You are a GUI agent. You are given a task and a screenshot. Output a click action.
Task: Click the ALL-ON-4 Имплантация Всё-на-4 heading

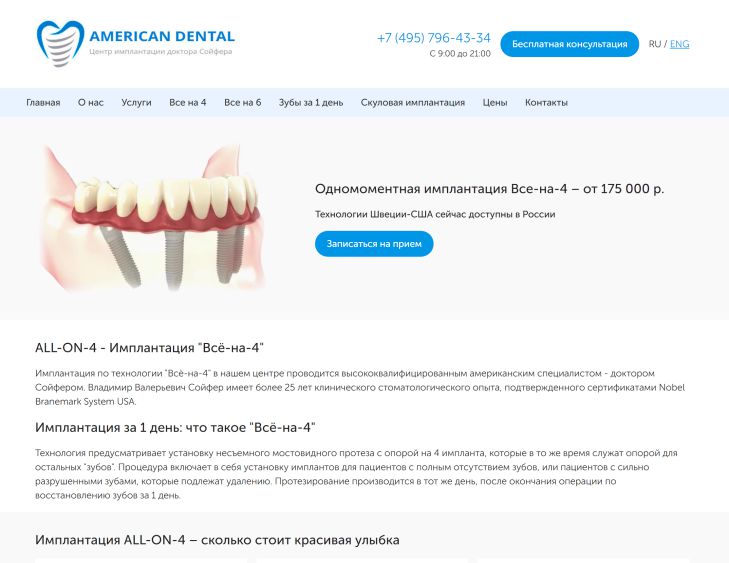(x=149, y=348)
